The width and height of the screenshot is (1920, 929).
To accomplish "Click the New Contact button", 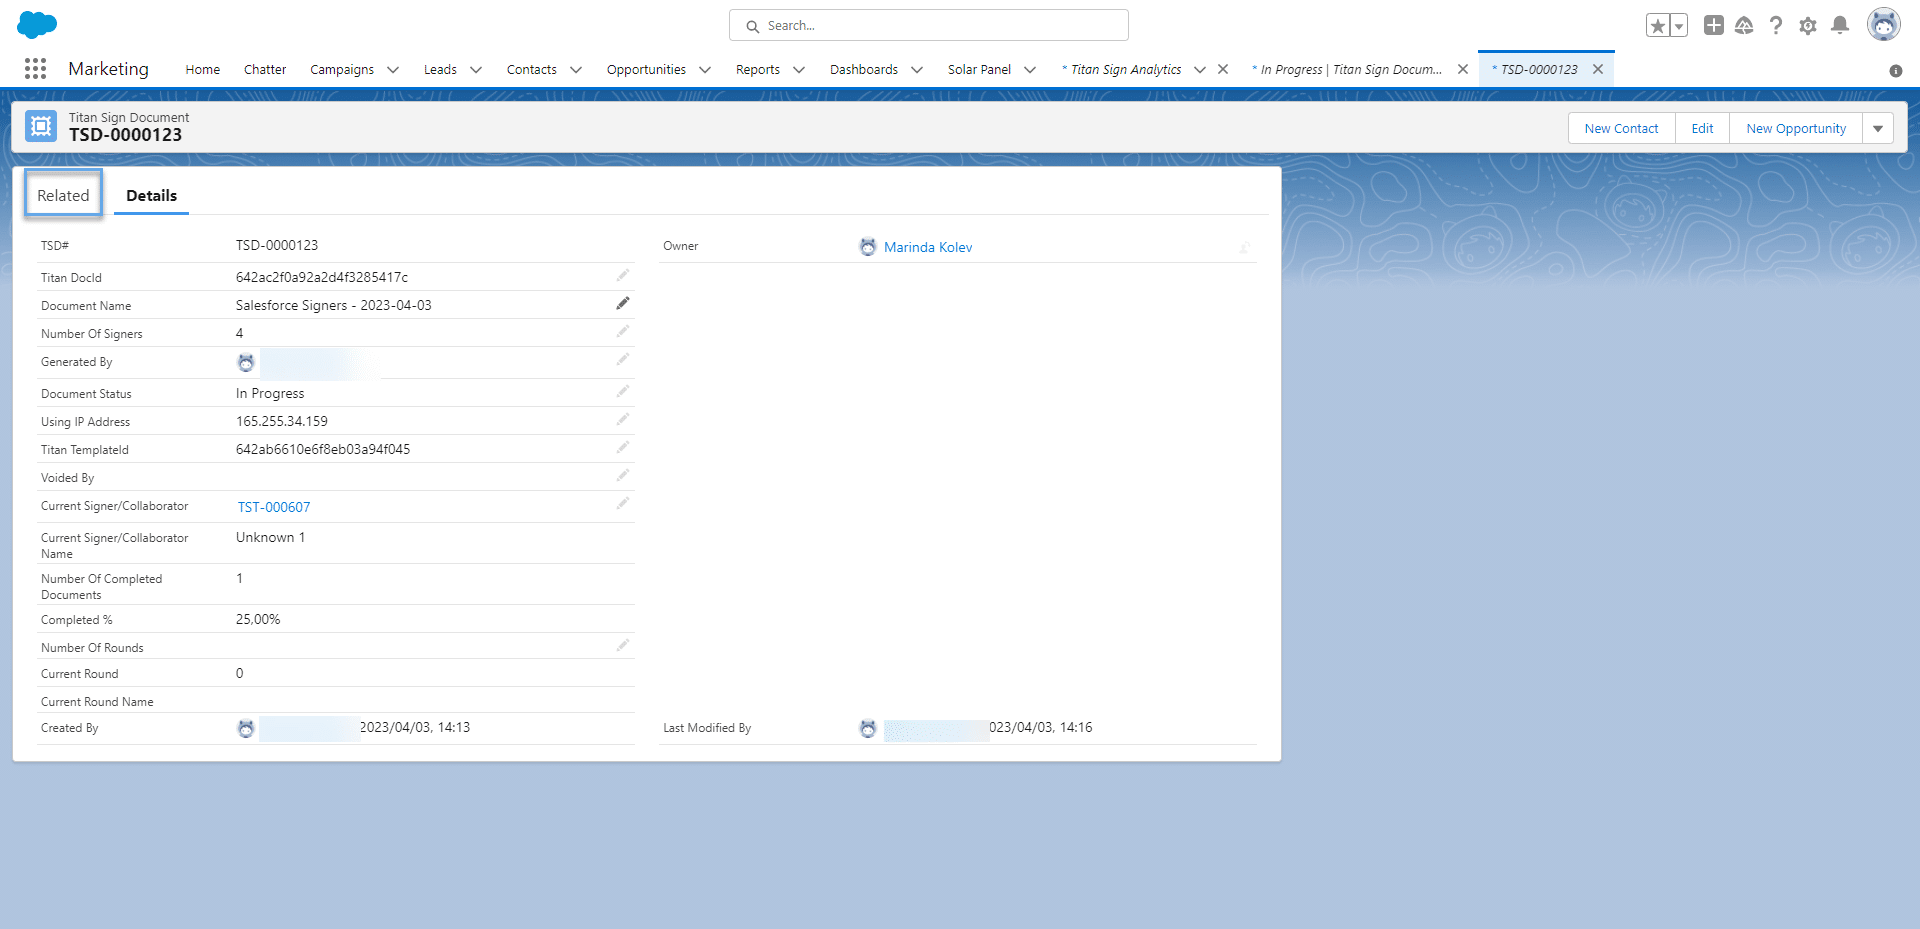I will click(1621, 129).
